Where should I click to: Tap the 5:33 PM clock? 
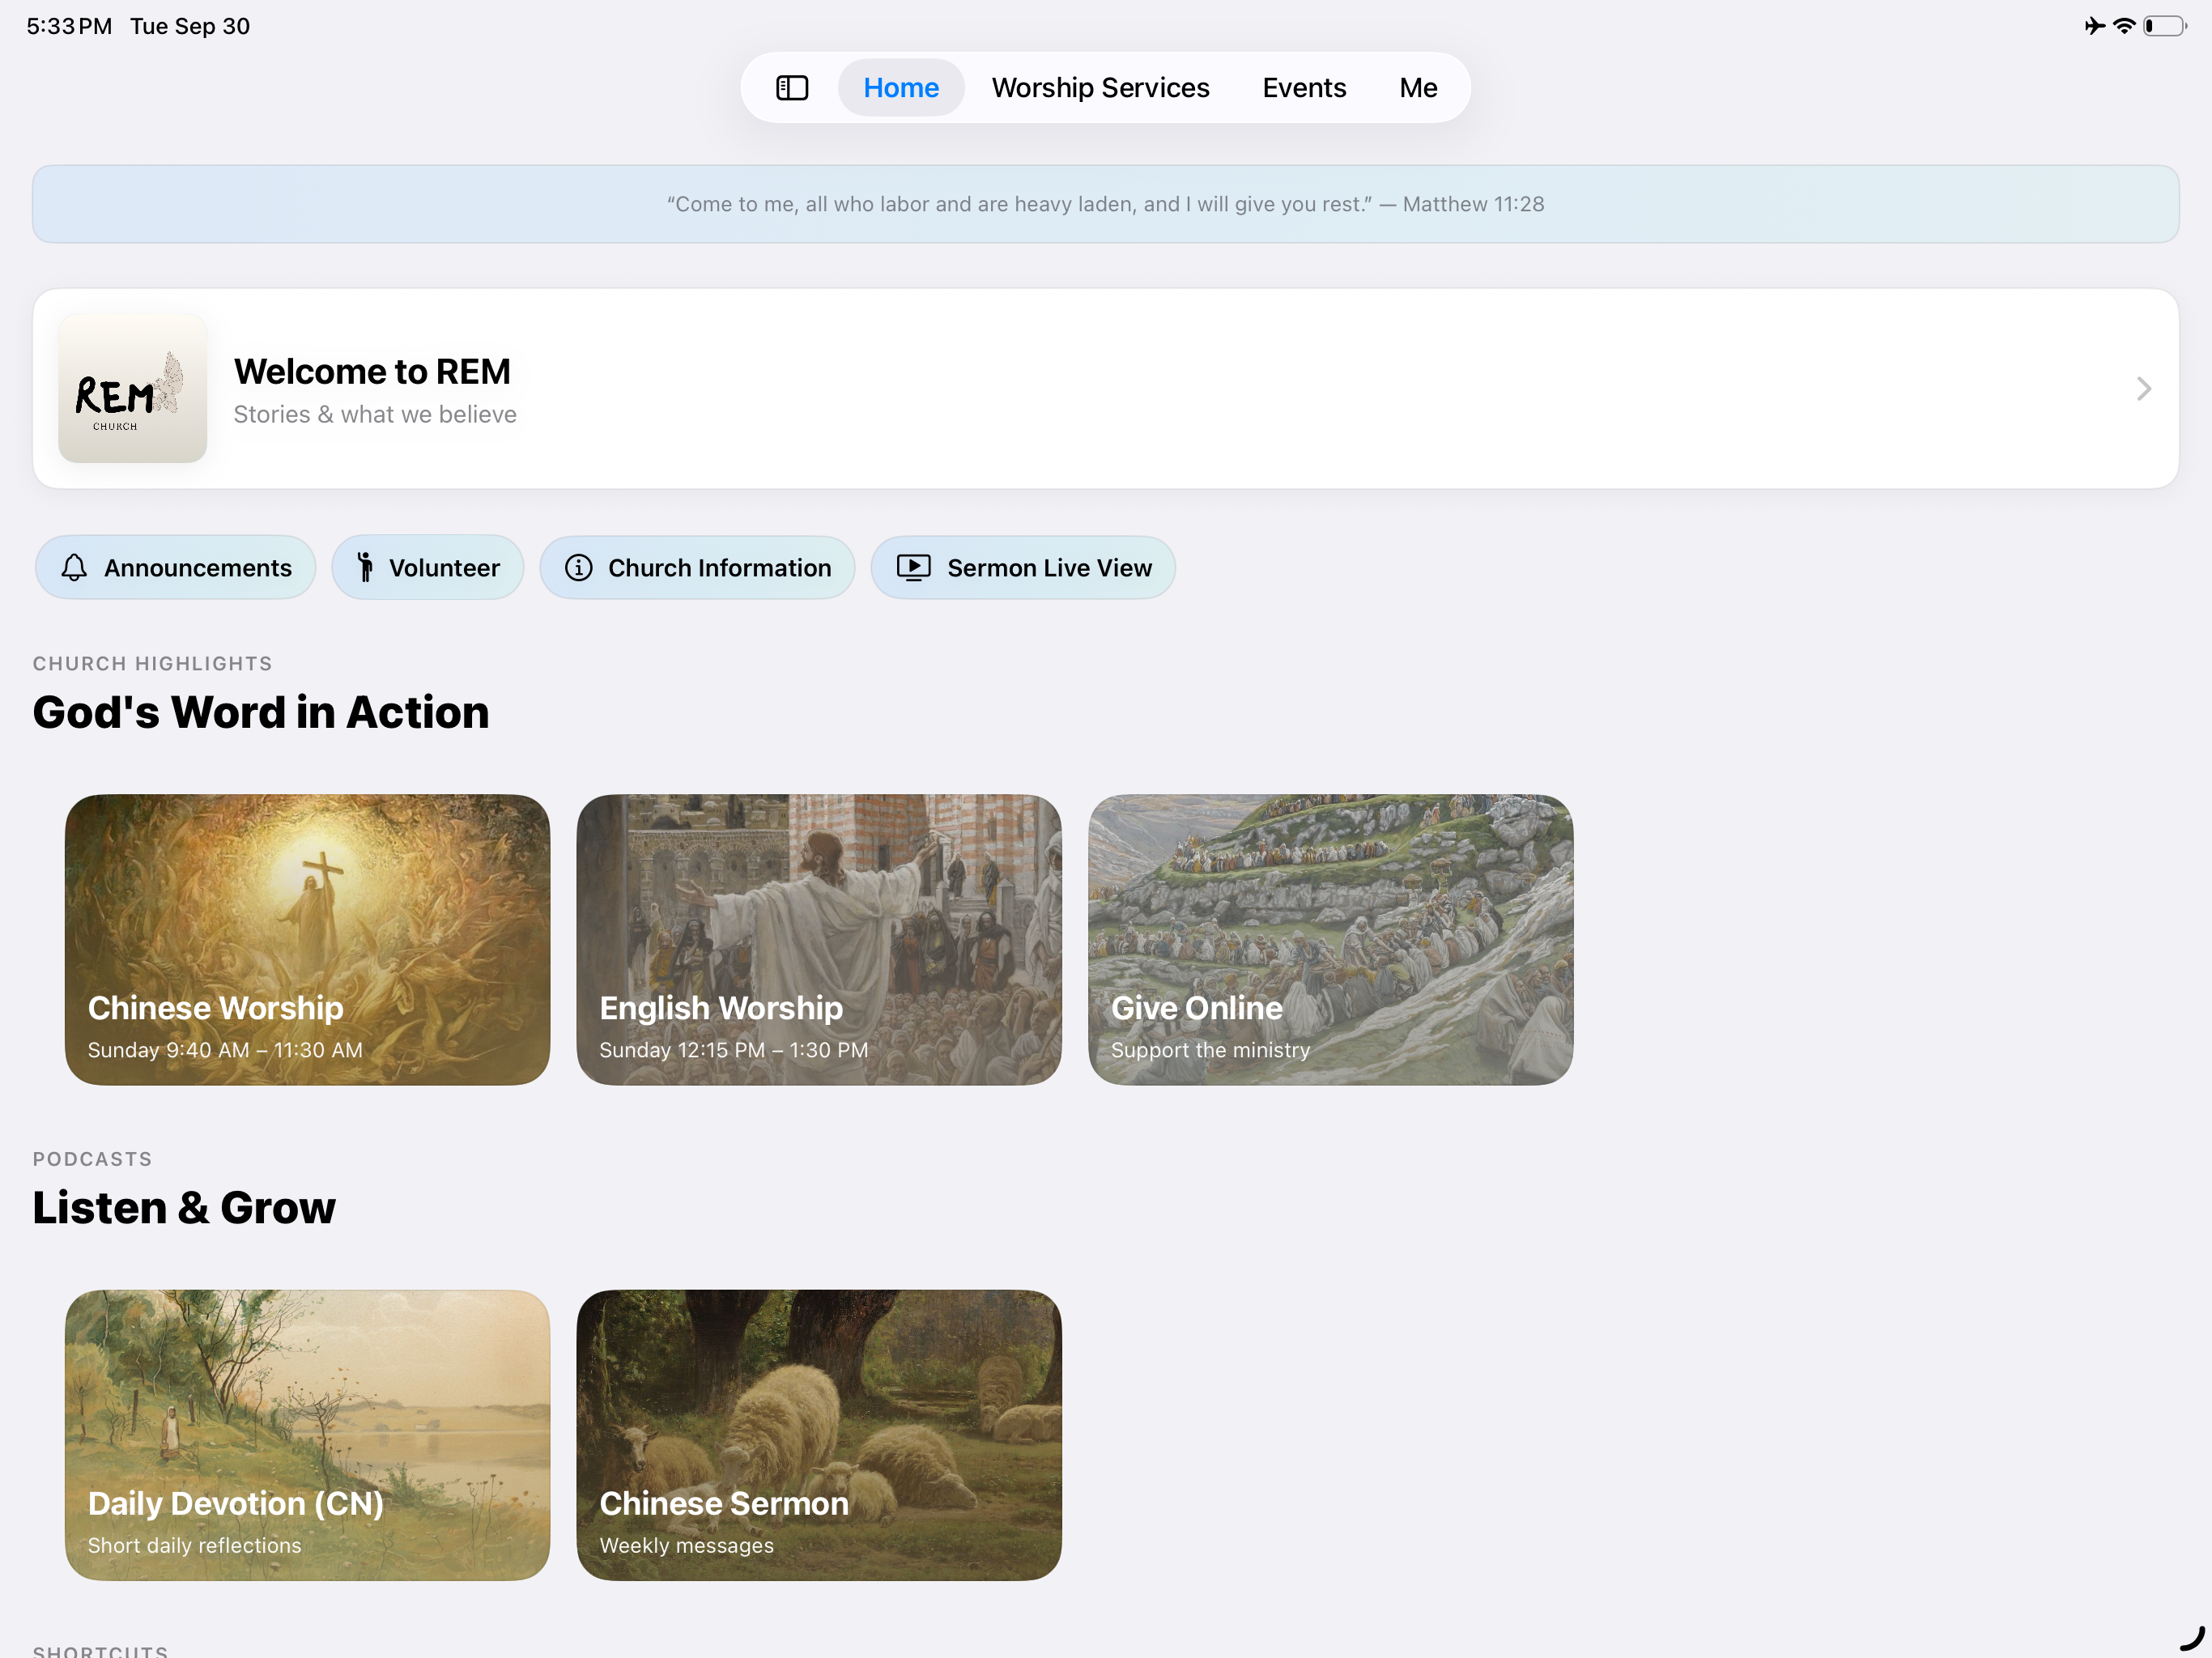(69, 26)
